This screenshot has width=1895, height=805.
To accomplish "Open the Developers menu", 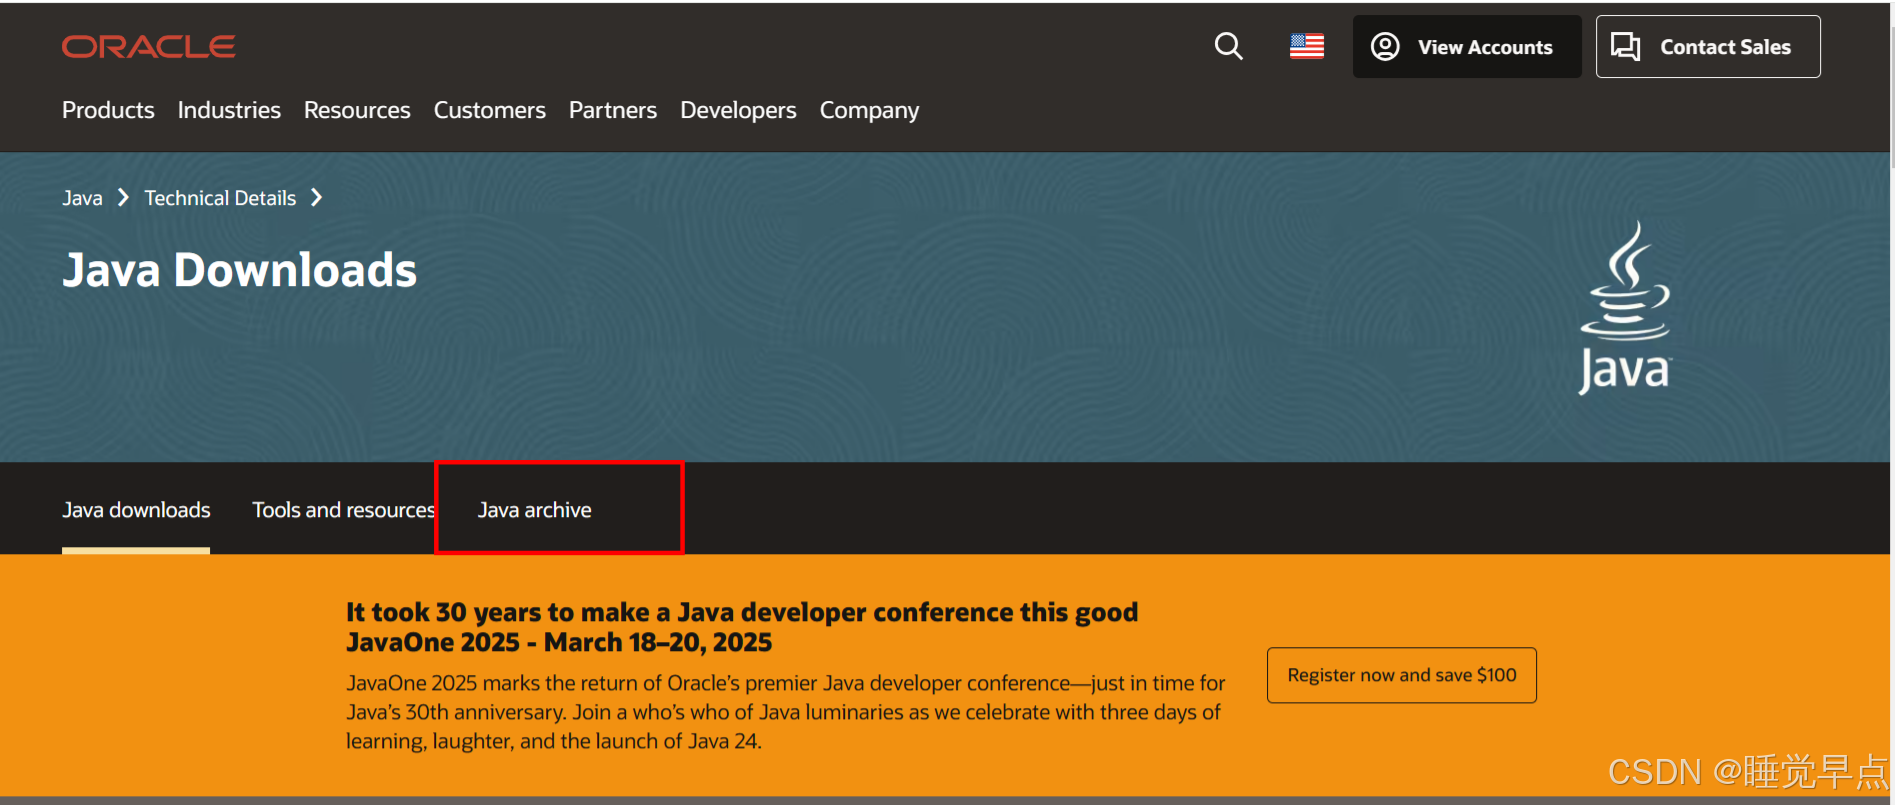I will tap(738, 110).
